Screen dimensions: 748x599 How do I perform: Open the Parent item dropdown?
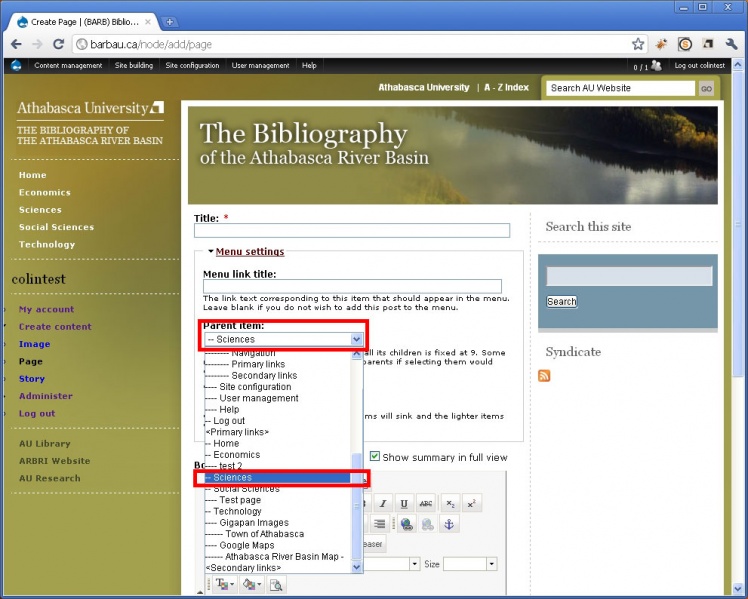click(x=284, y=339)
